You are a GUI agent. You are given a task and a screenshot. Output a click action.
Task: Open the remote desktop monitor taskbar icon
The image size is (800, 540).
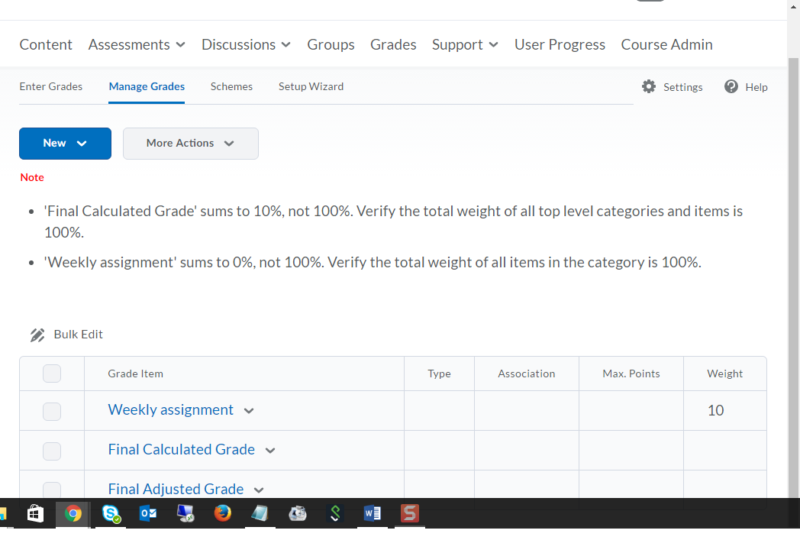185,513
